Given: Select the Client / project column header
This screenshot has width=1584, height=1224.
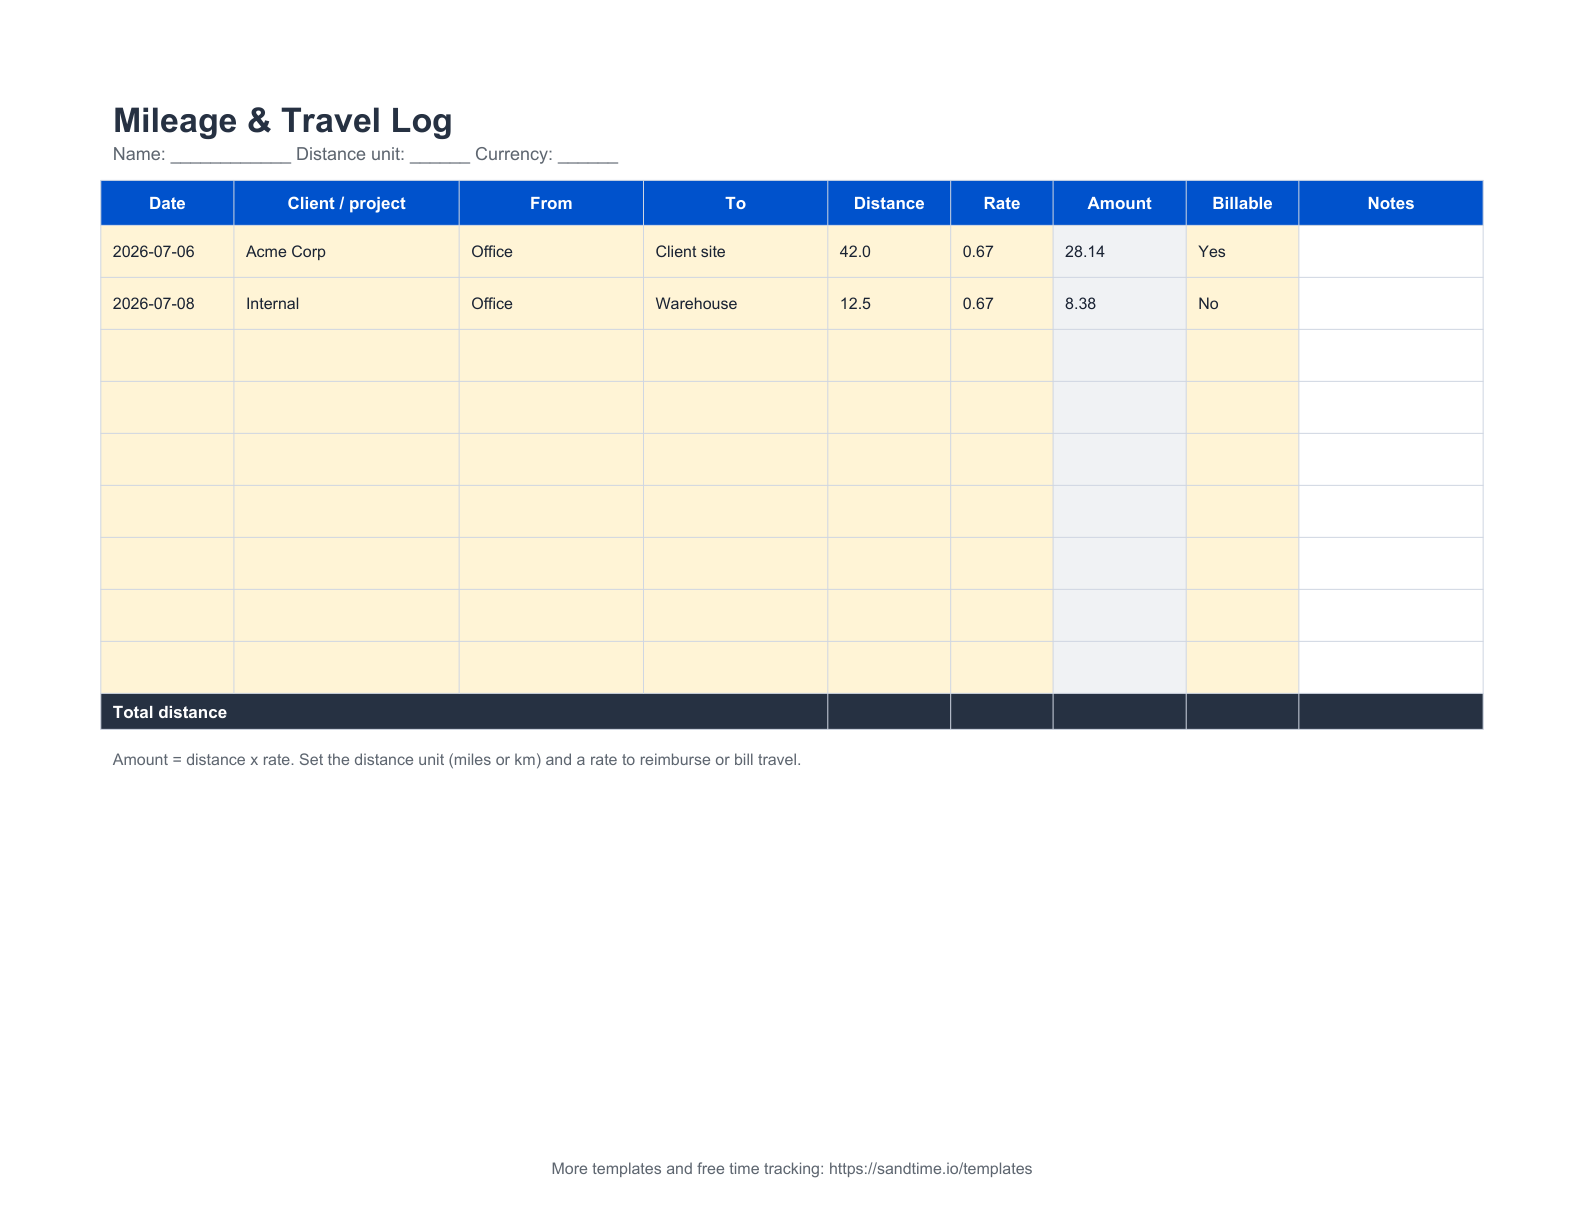Looking at the screenshot, I should (346, 203).
